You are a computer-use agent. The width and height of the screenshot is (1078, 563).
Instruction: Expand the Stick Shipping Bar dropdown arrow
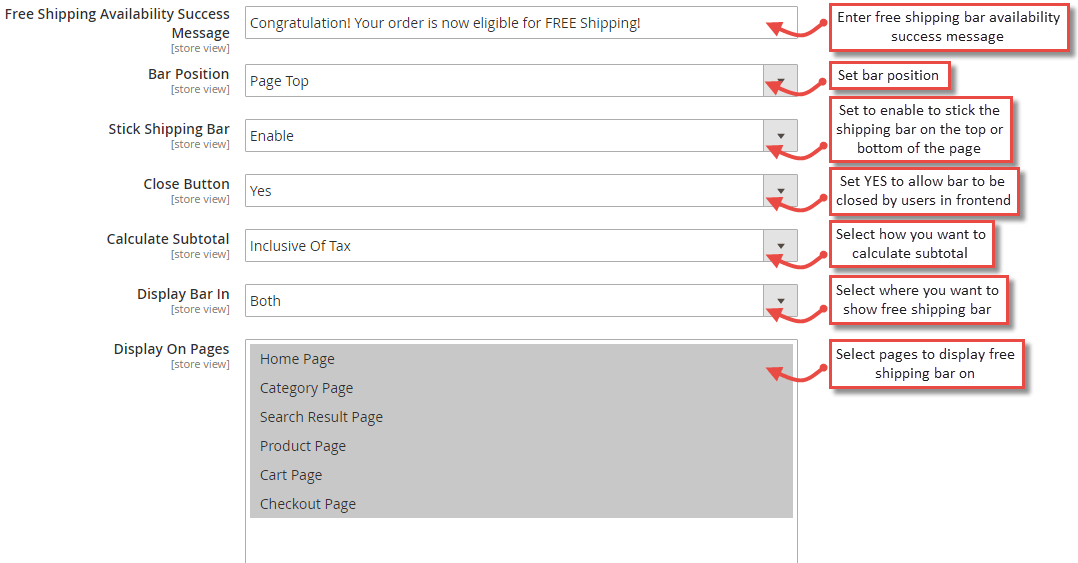[780, 136]
